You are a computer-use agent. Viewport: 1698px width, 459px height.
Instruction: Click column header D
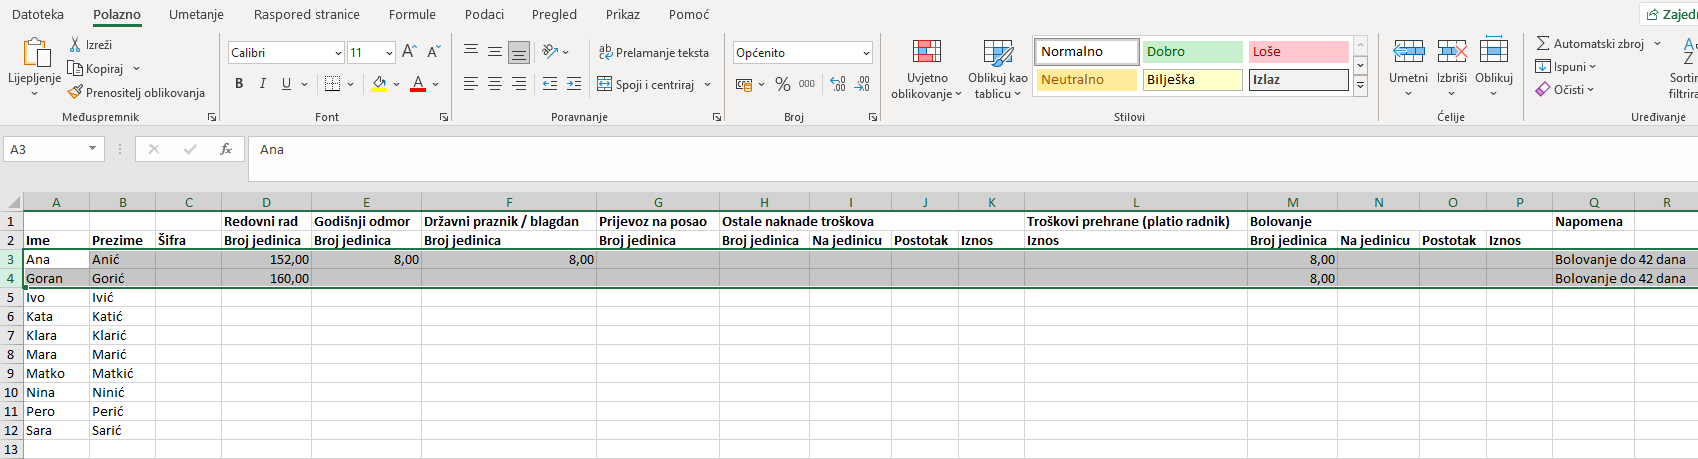click(266, 202)
